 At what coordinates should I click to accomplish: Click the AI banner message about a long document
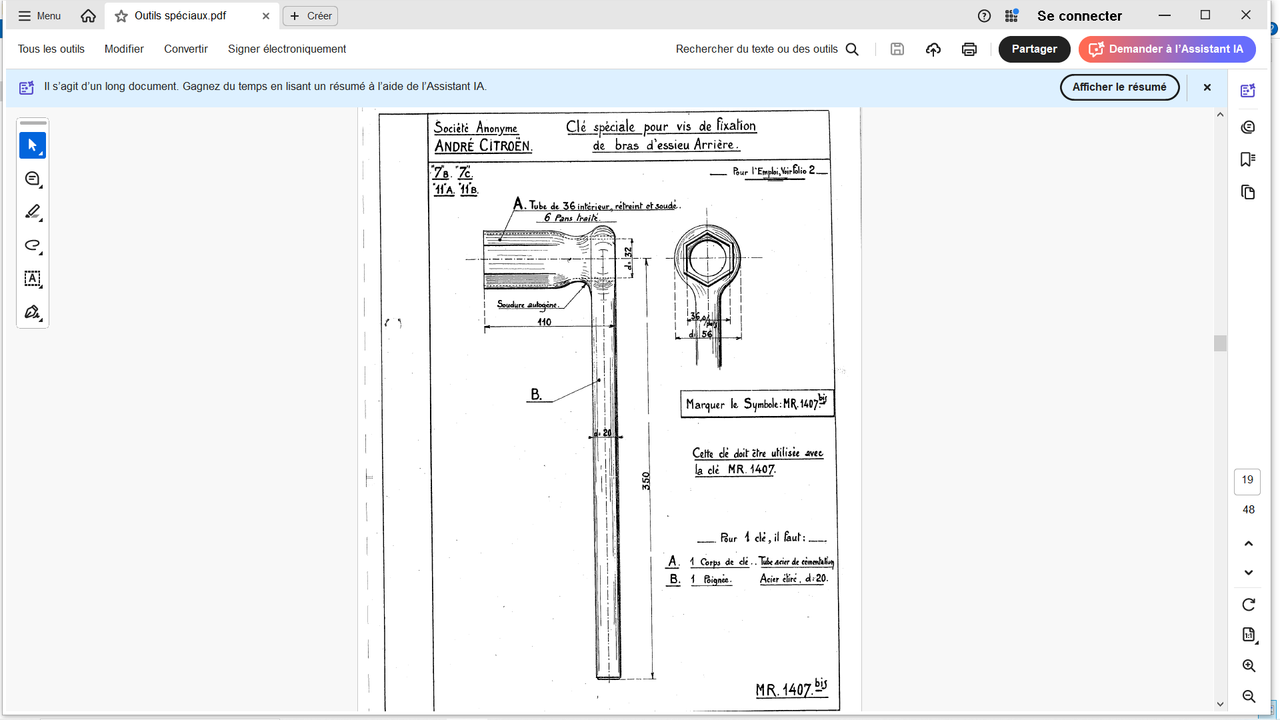(265, 87)
